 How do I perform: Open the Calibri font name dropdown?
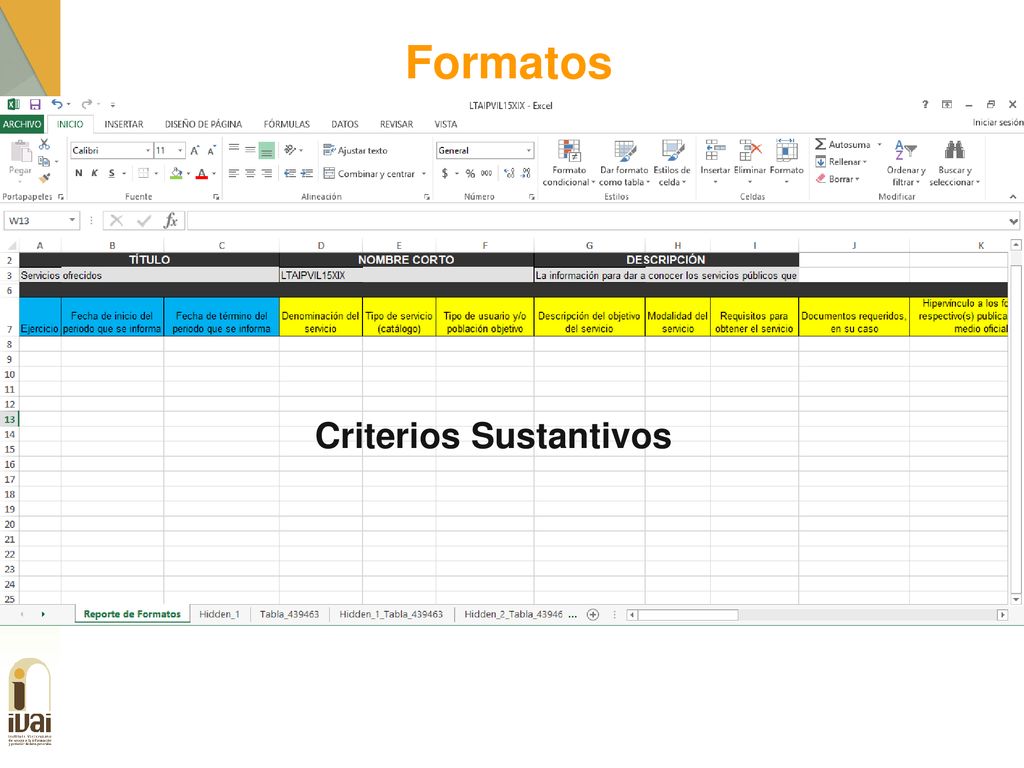click(x=148, y=151)
